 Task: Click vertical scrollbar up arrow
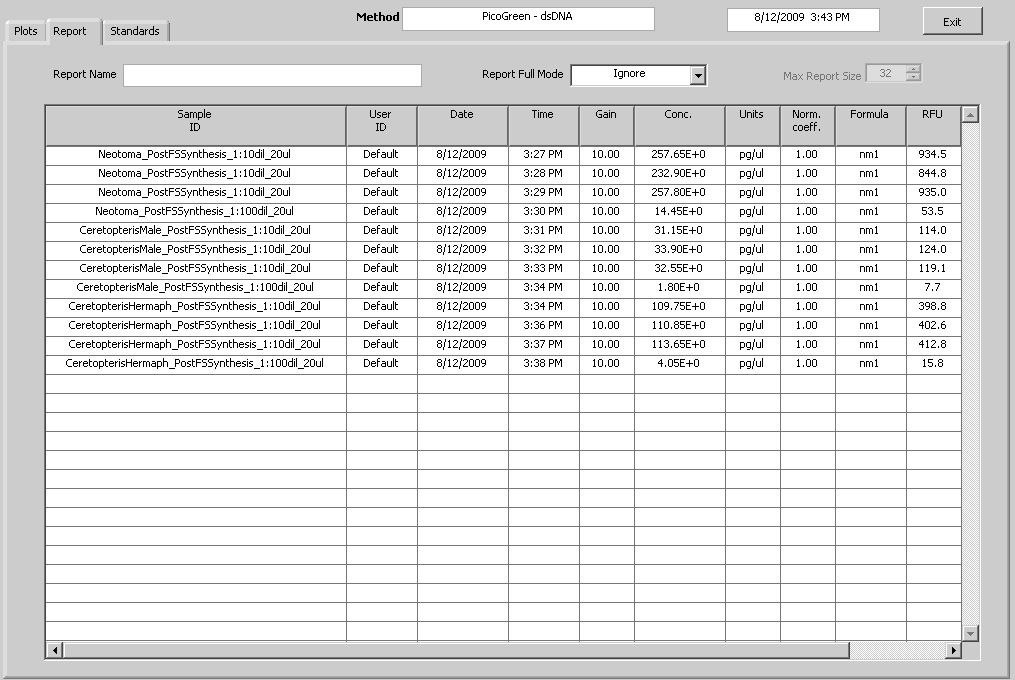click(970, 115)
